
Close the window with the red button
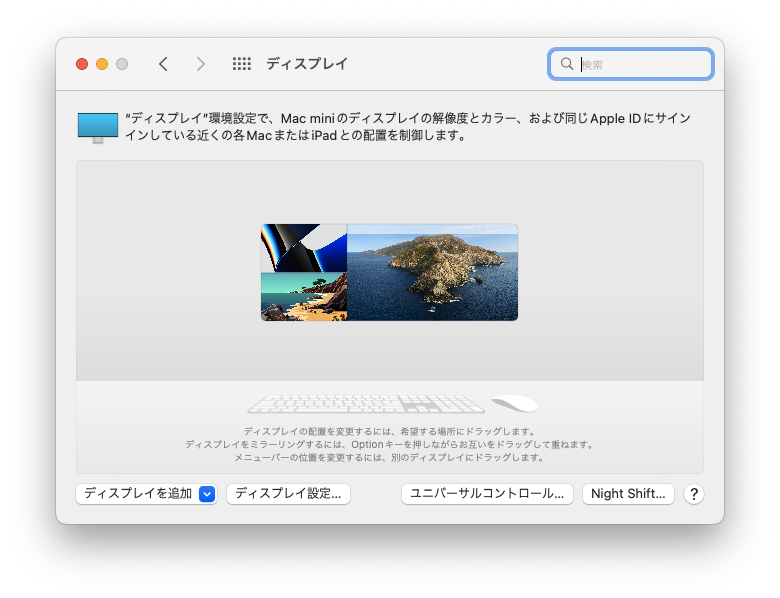tap(82, 64)
